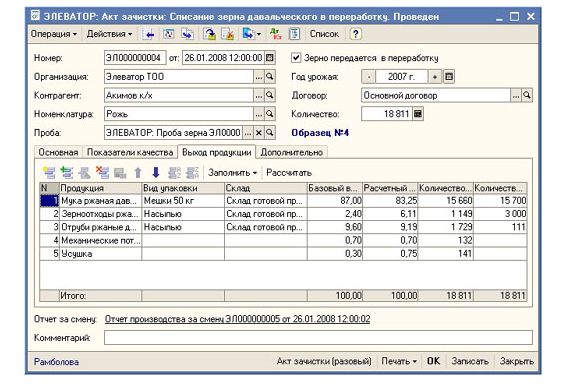Open year picker icon beside Год урожая
The height and width of the screenshot is (389, 570).
[x=449, y=77]
